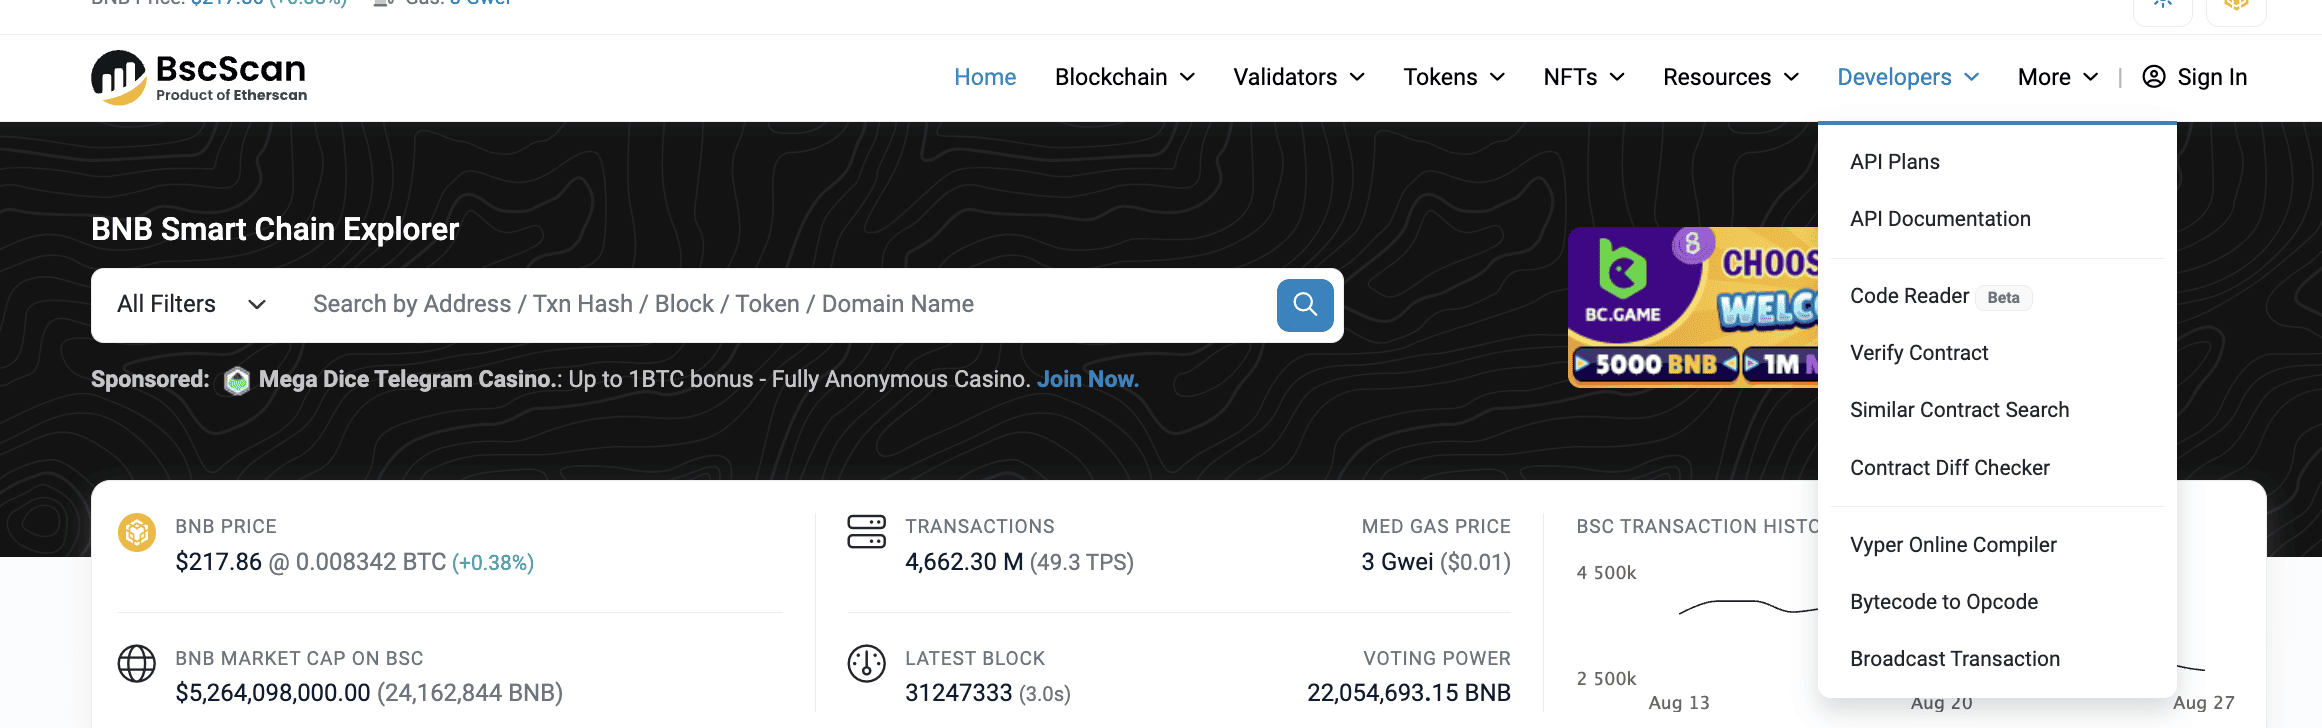Screen dimensions: 2322x728
Task: Click the magnifier search button
Action: point(1305,305)
